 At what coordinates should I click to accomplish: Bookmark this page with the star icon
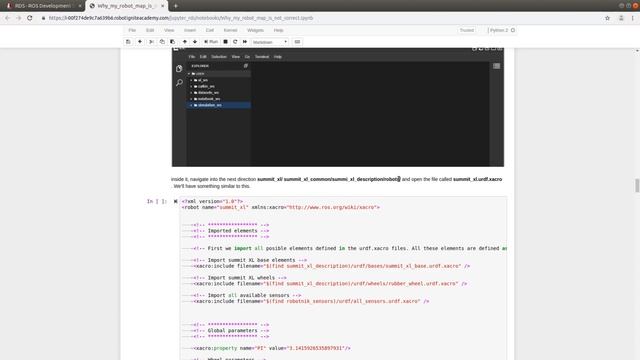[607, 18]
